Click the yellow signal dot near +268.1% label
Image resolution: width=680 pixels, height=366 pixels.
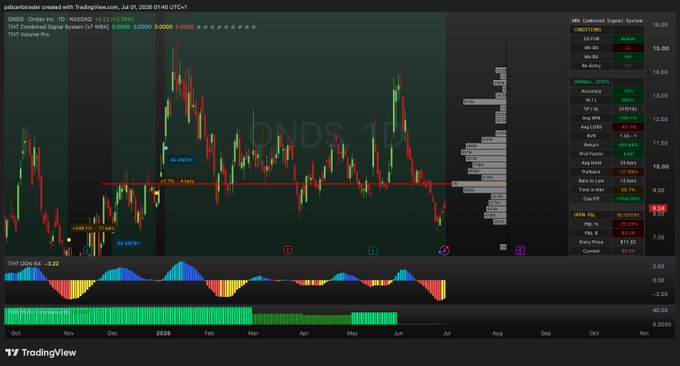[69, 240]
